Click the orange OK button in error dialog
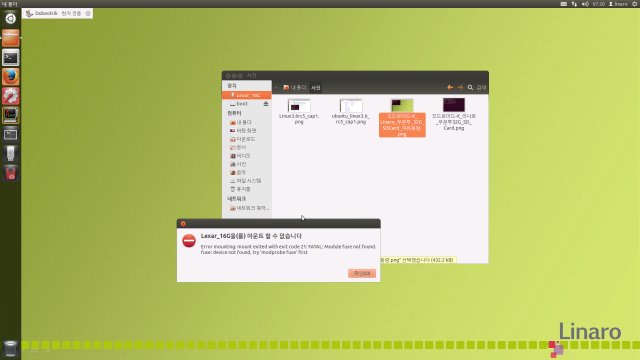640x360 pixels. tap(362, 273)
